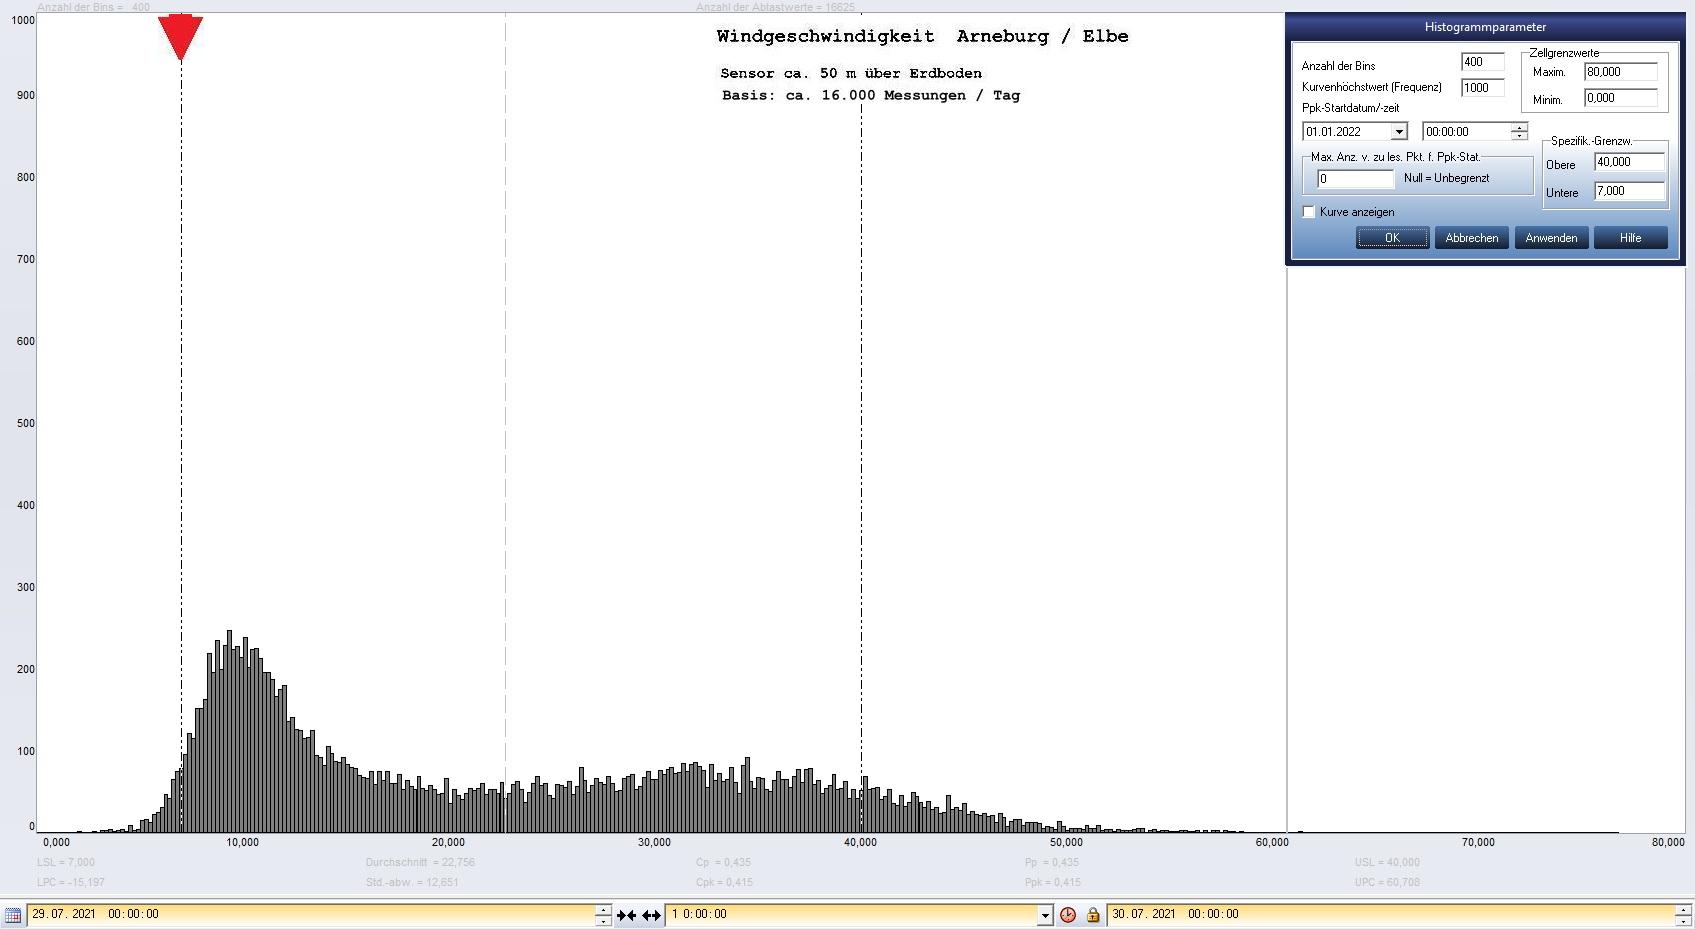Click the inward arrows compress time icon
The height and width of the screenshot is (929, 1695).
(x=627, y=915)
